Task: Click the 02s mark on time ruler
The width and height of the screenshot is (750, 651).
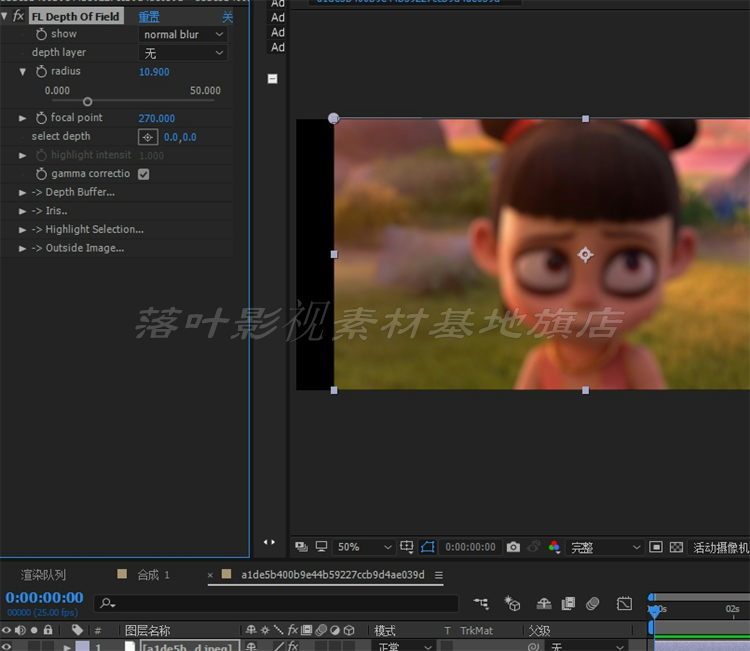Action: pyautogui.click(x=732, y=609)
